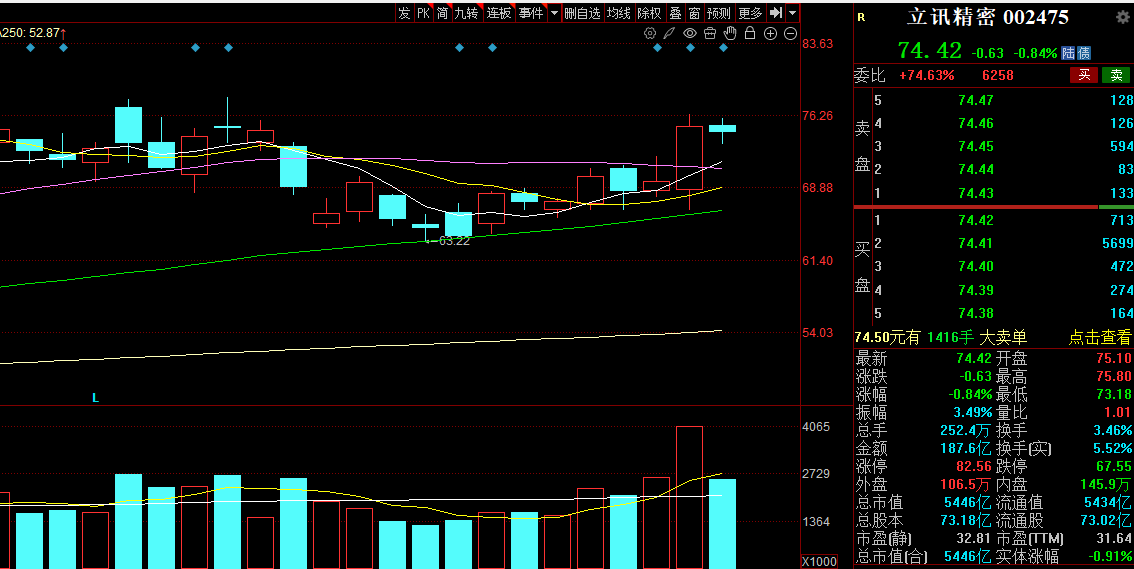The height and width of the screenshot is (569, 1134).
Task: Click the red 买 buy button
Action: [1083, 75]
